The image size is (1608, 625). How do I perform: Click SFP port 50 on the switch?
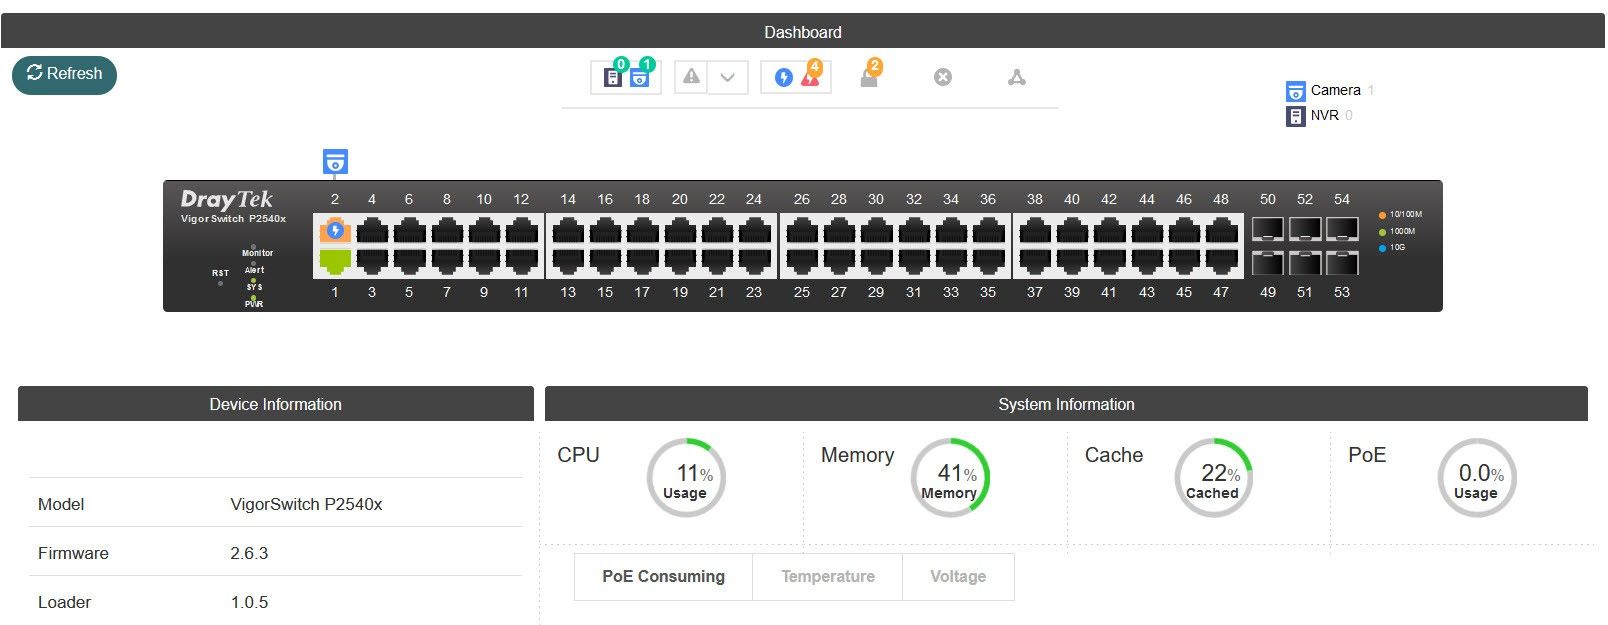point(1267,230)
